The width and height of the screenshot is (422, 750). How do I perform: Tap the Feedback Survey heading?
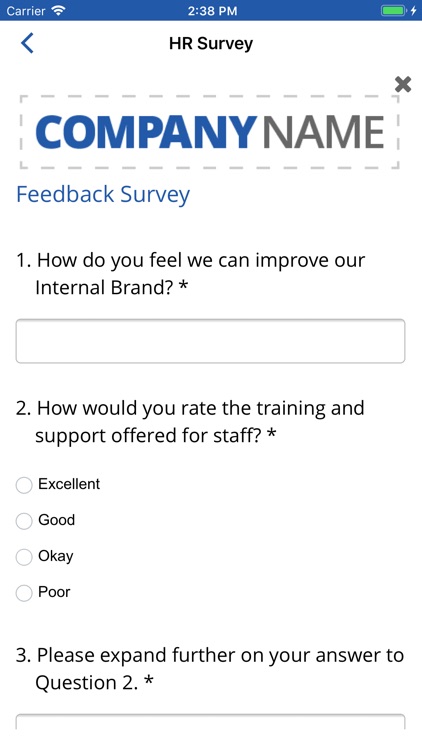tap(103, 195)
